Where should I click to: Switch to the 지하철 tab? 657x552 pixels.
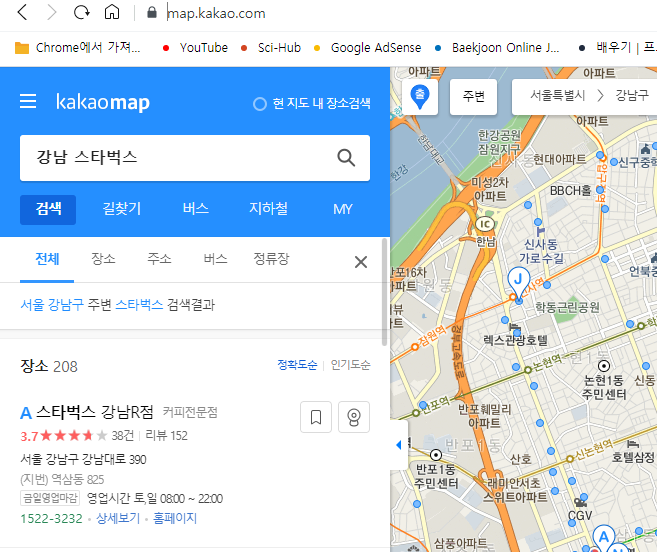[x=269, y=209]
